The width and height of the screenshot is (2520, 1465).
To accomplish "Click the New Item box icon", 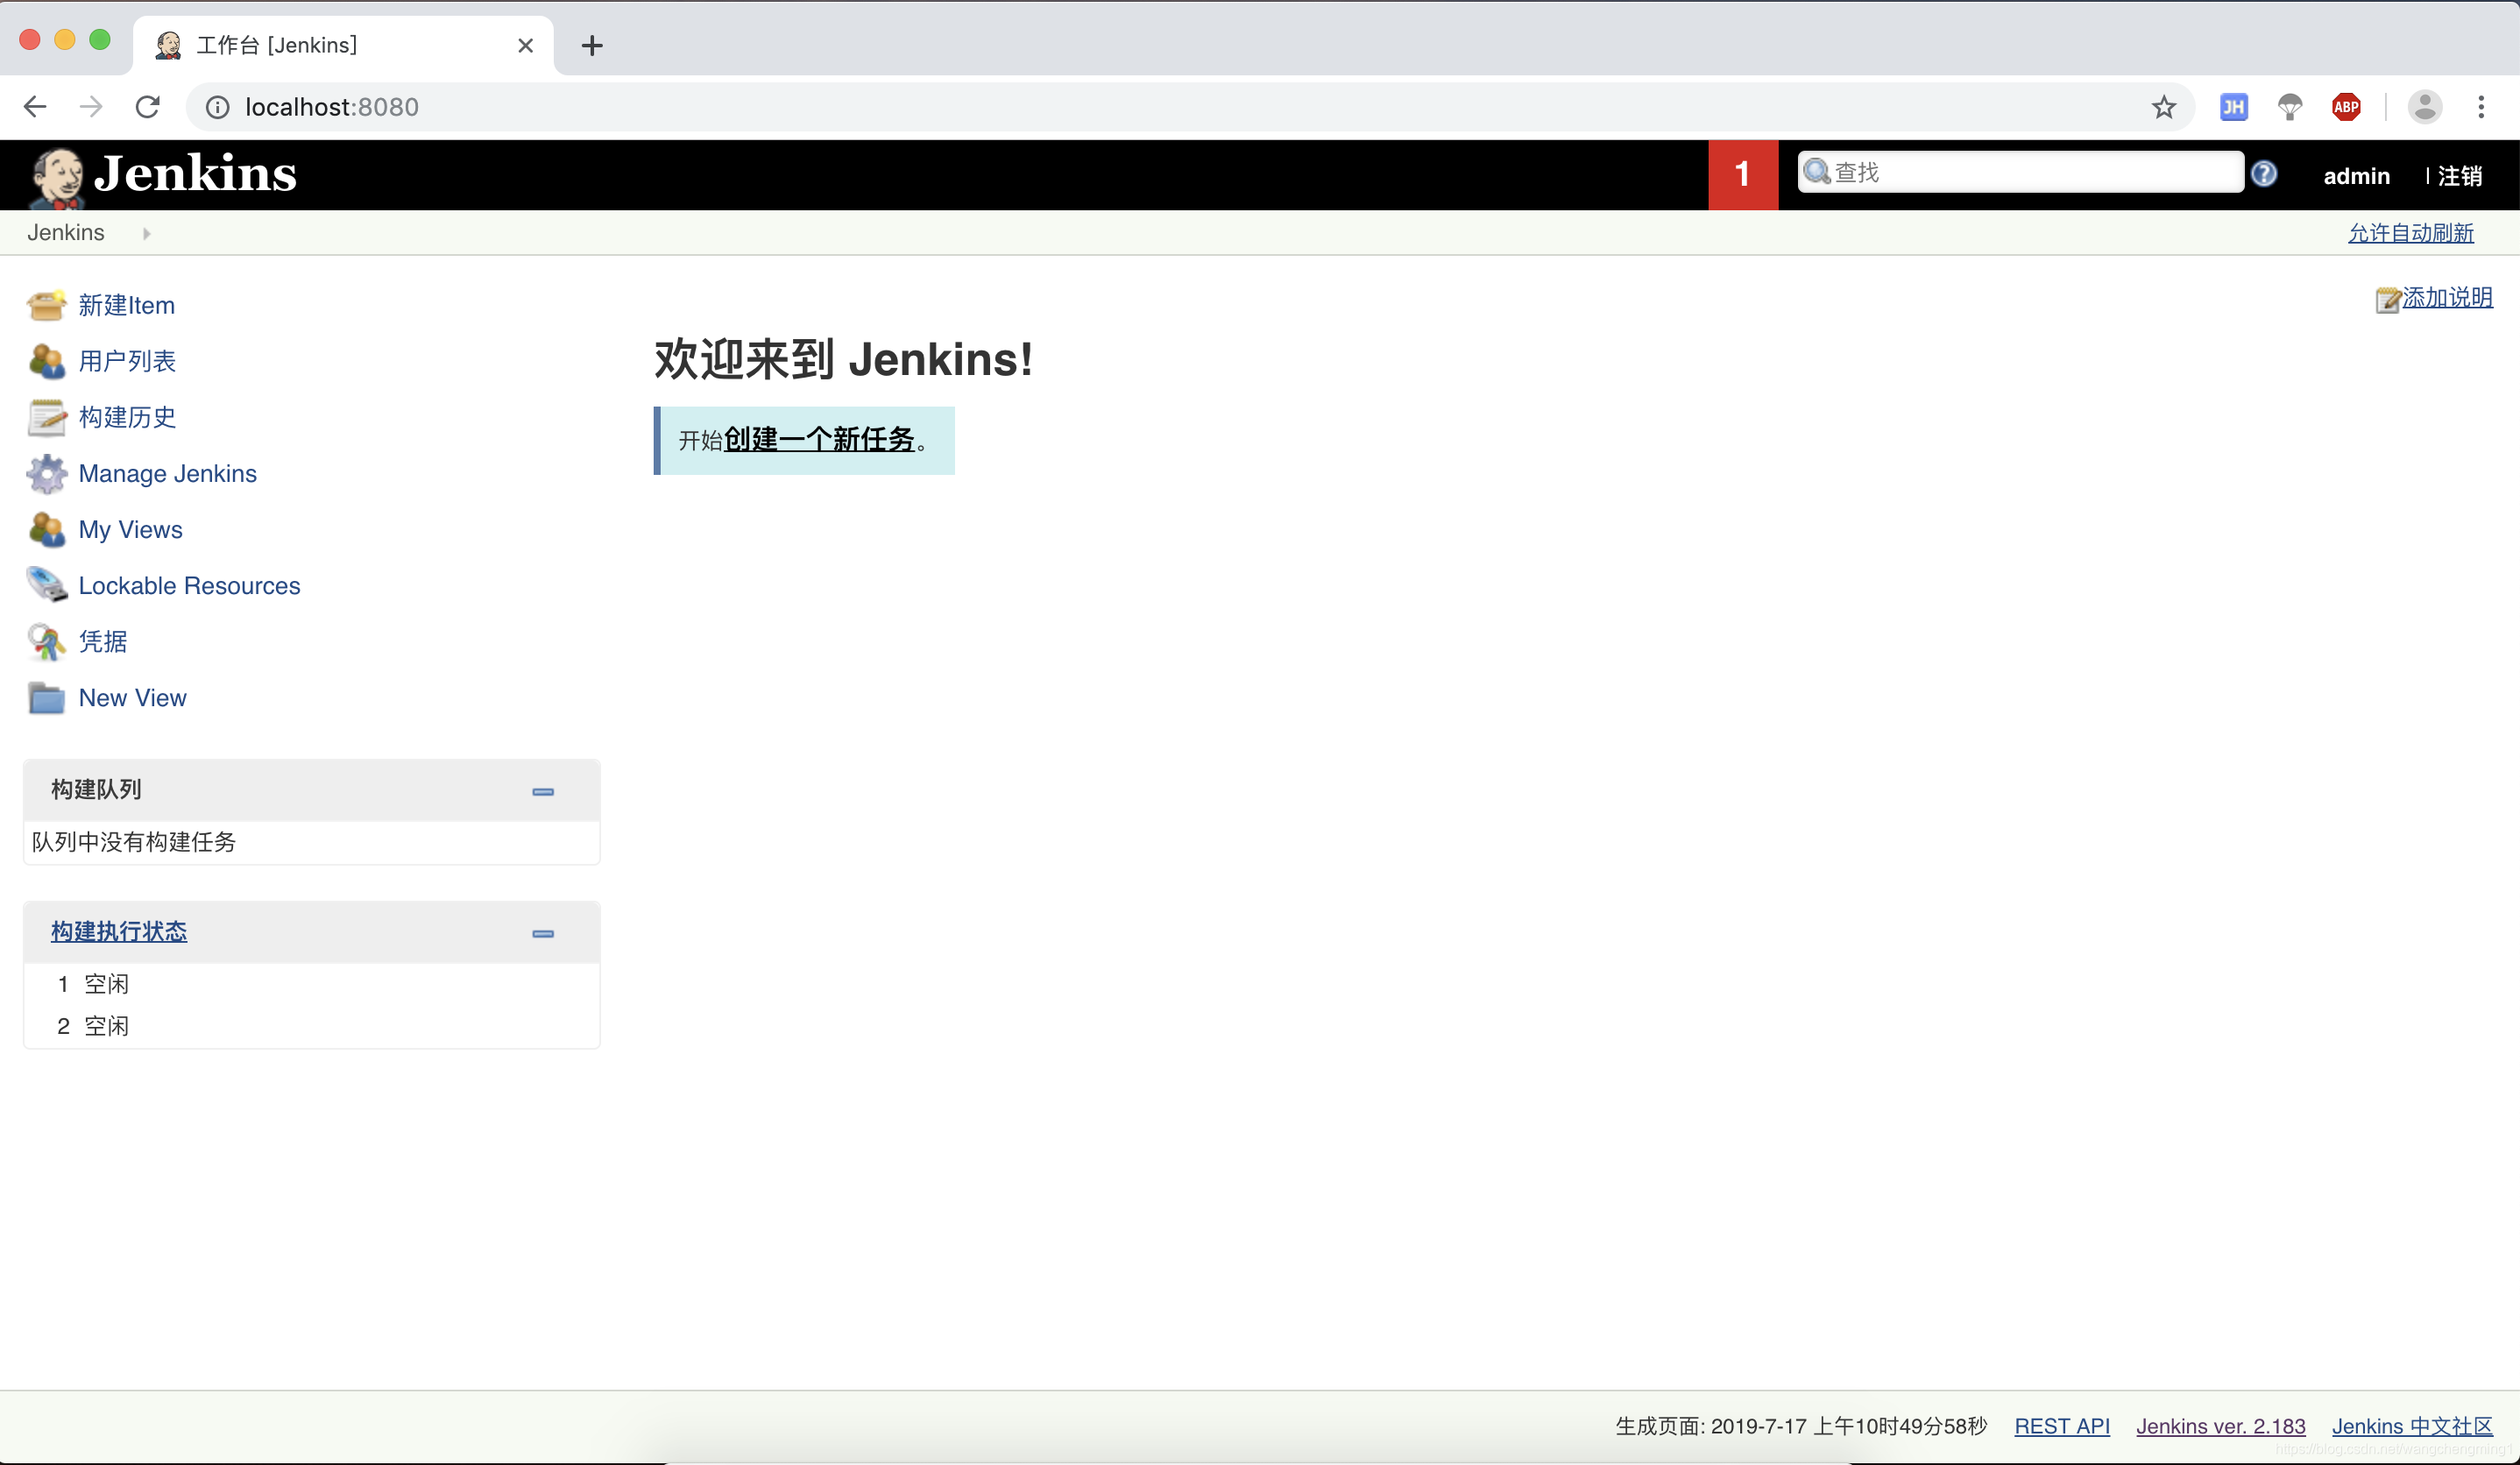I will 46,305.
